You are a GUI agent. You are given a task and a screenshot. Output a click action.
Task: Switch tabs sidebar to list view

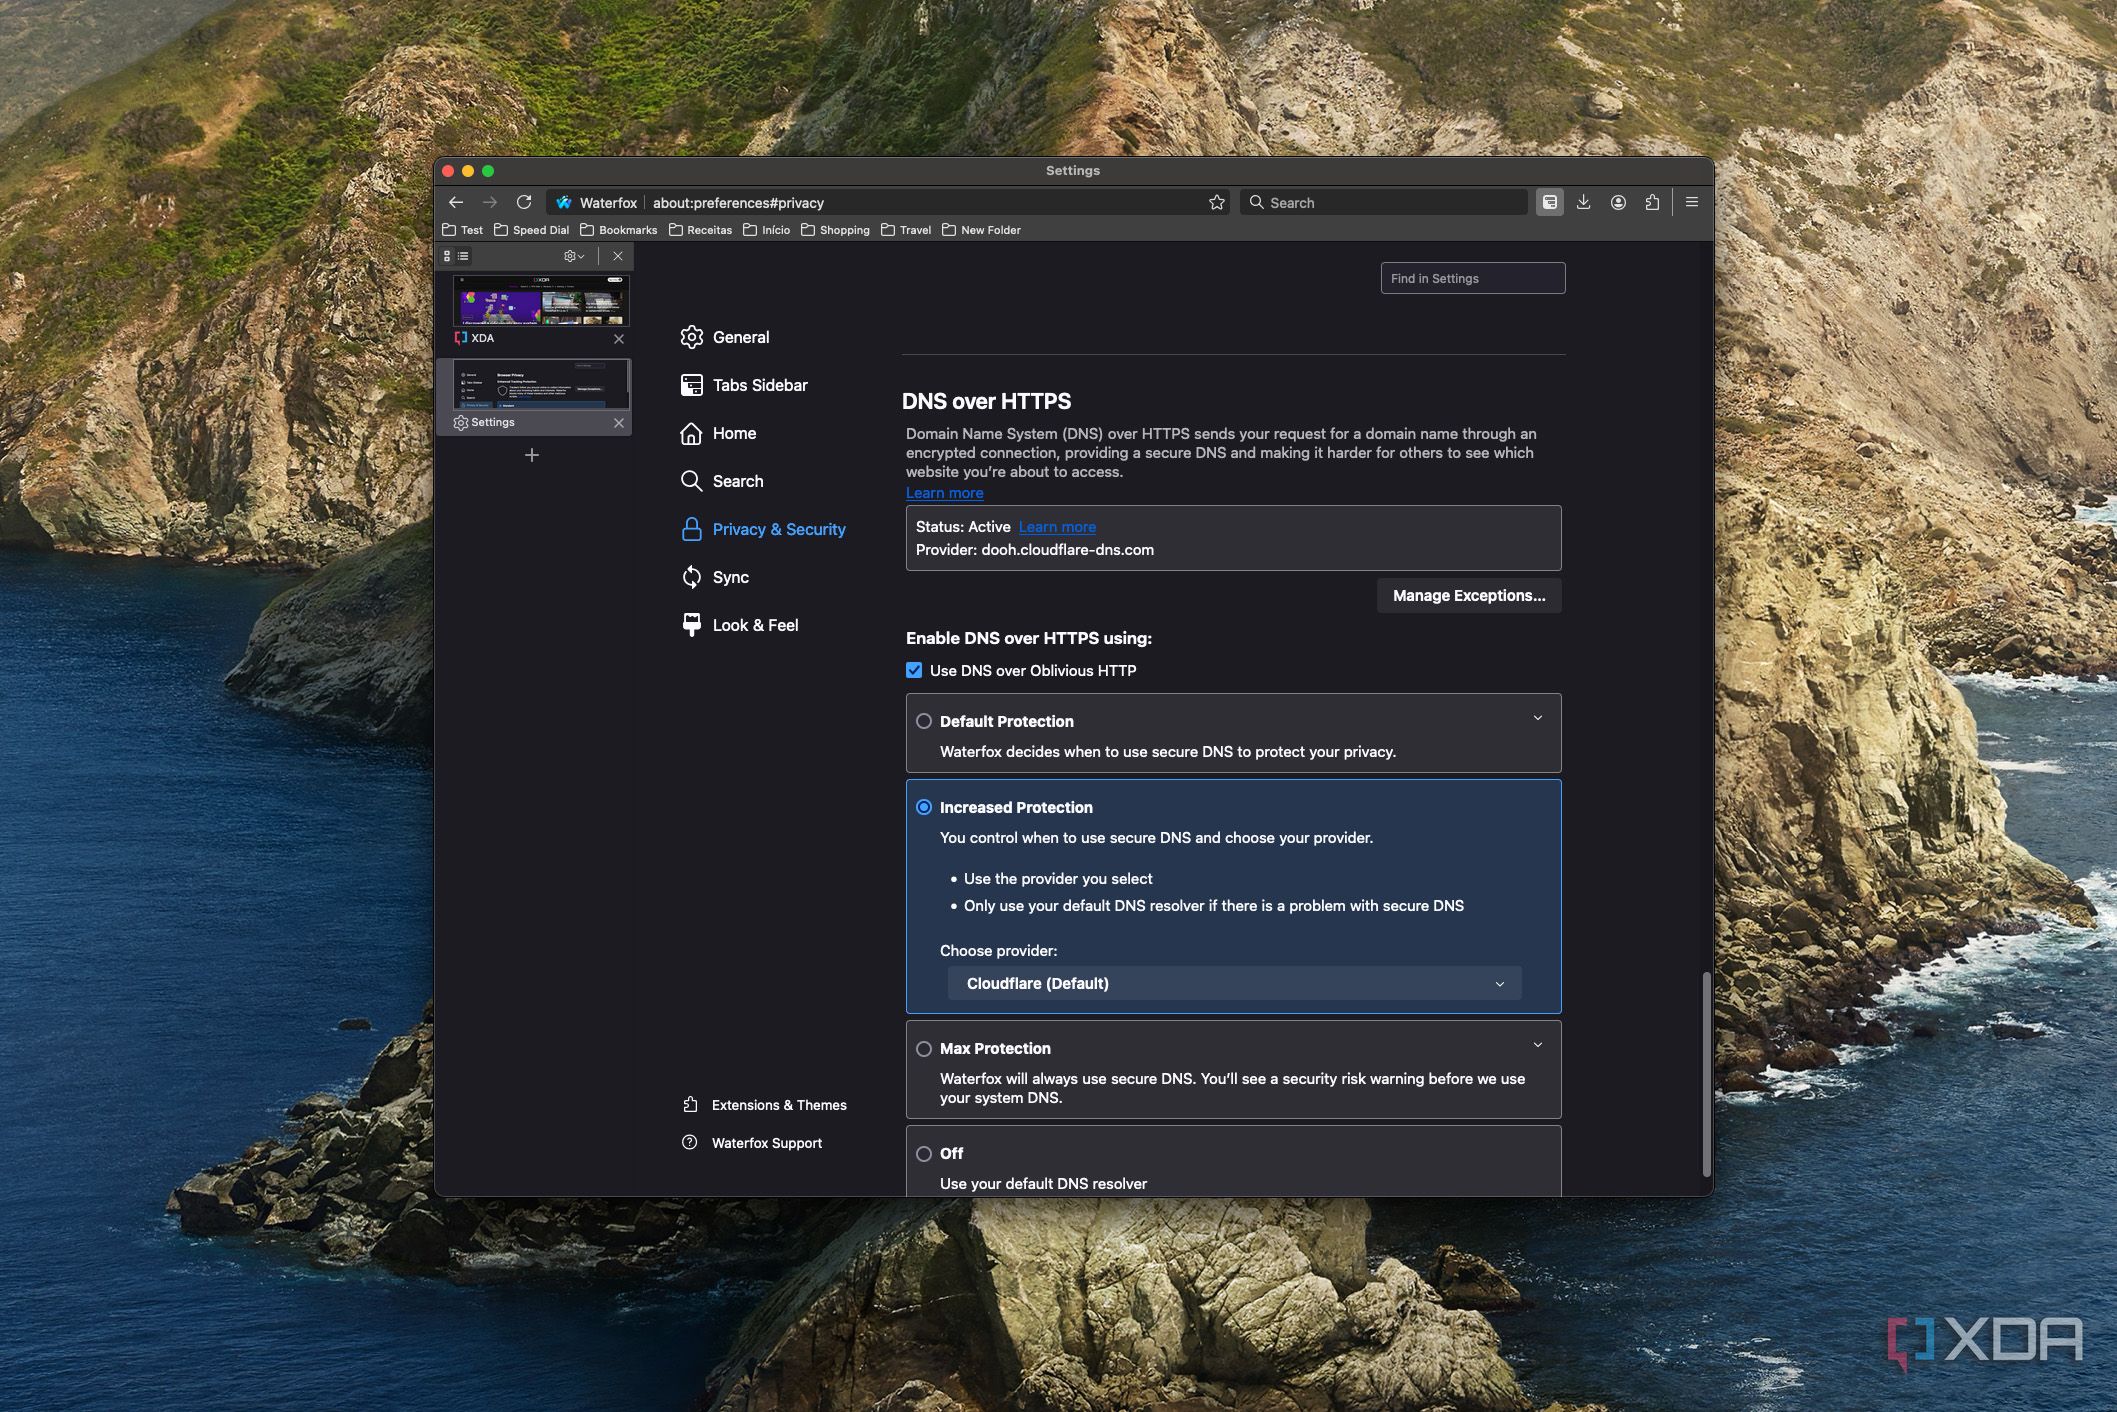[x=463, y=256]
